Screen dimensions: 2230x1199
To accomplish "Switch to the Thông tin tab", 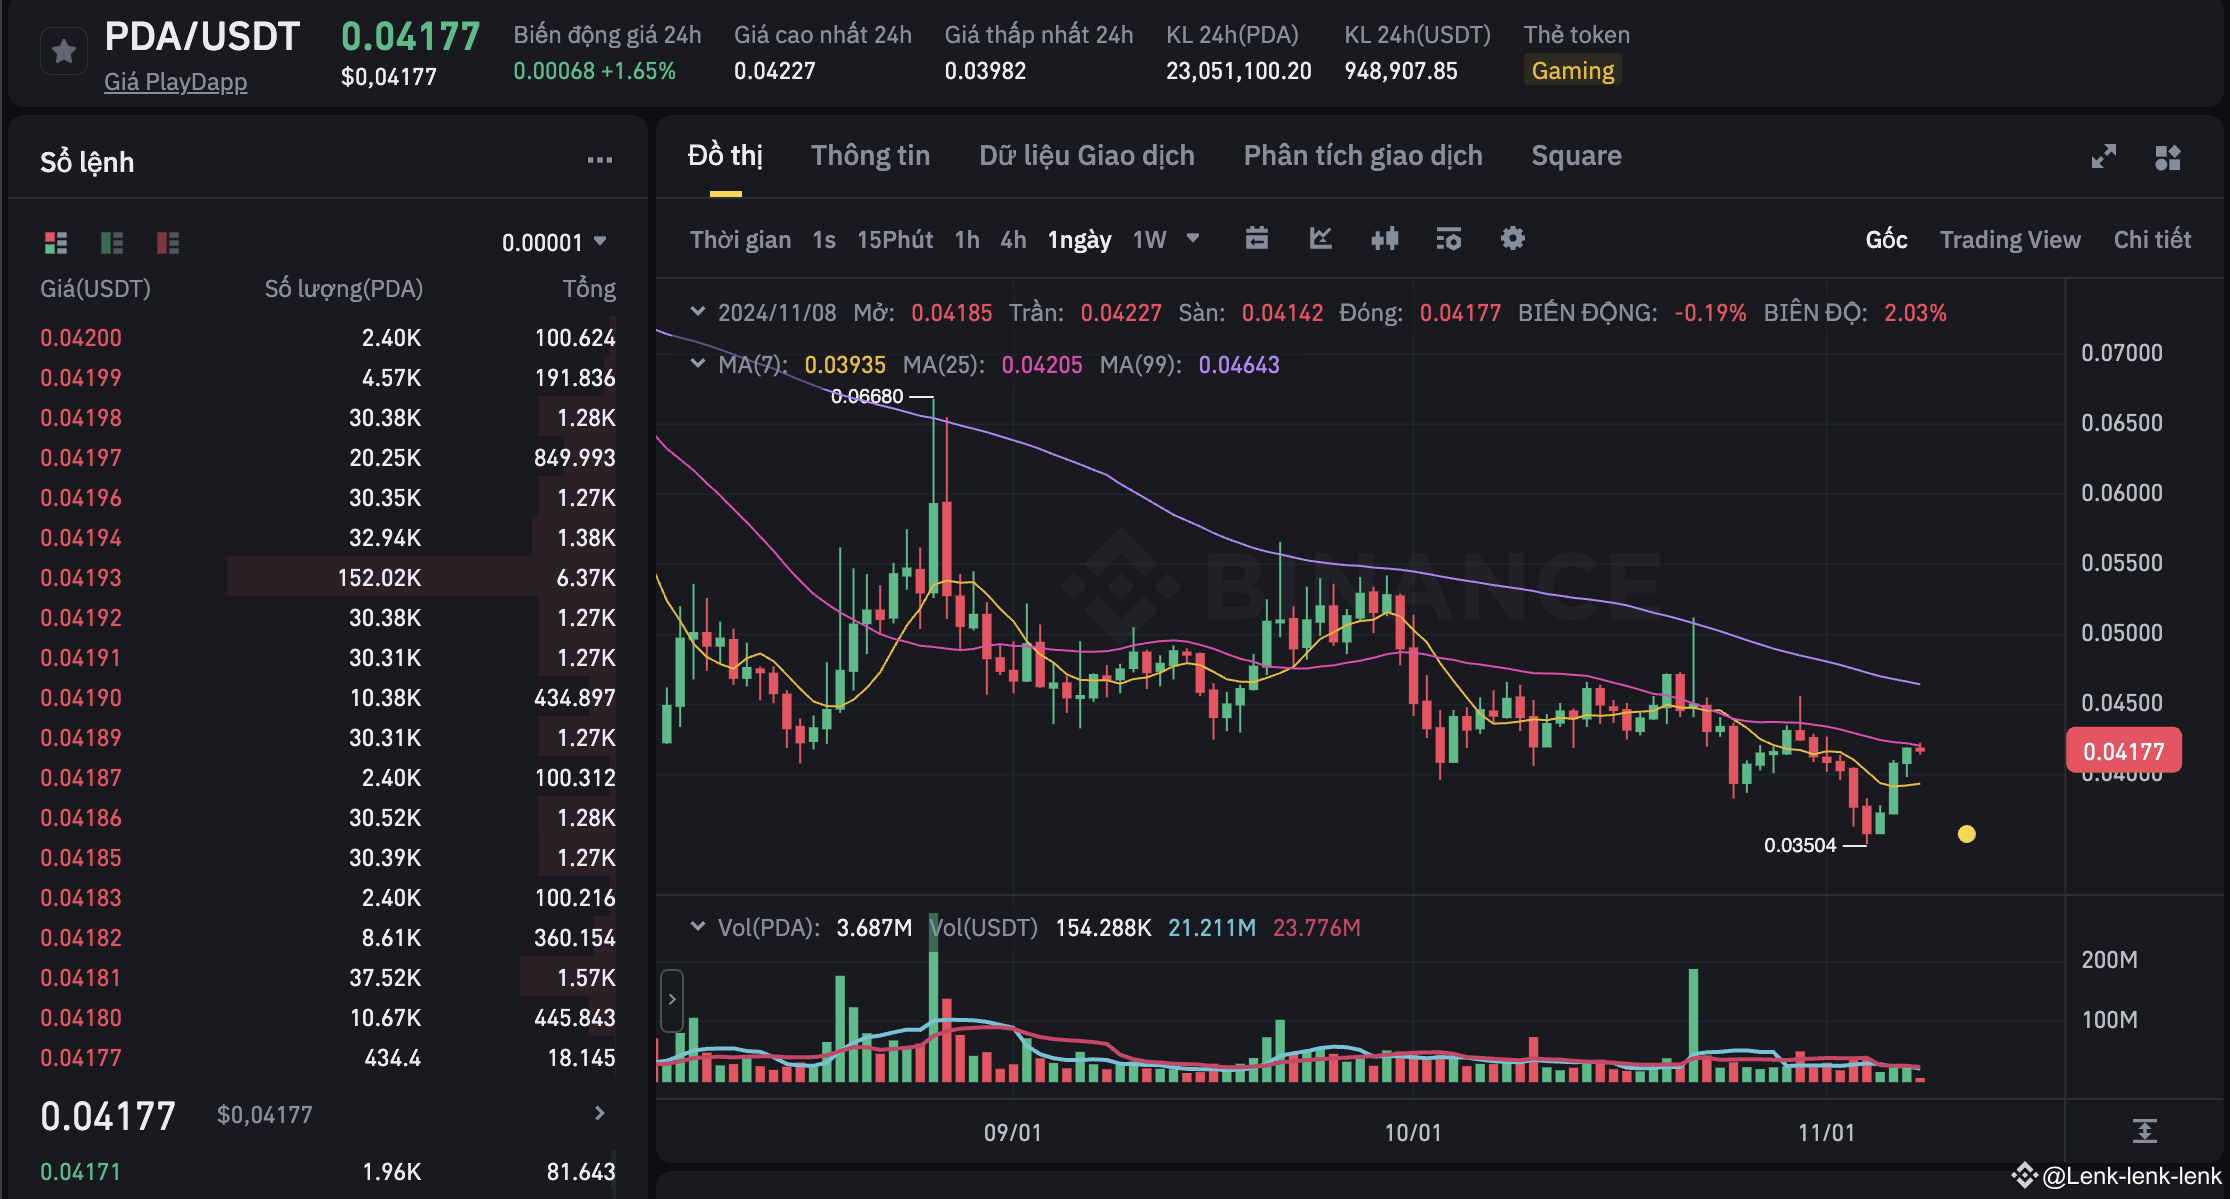I will coord(870,156).
